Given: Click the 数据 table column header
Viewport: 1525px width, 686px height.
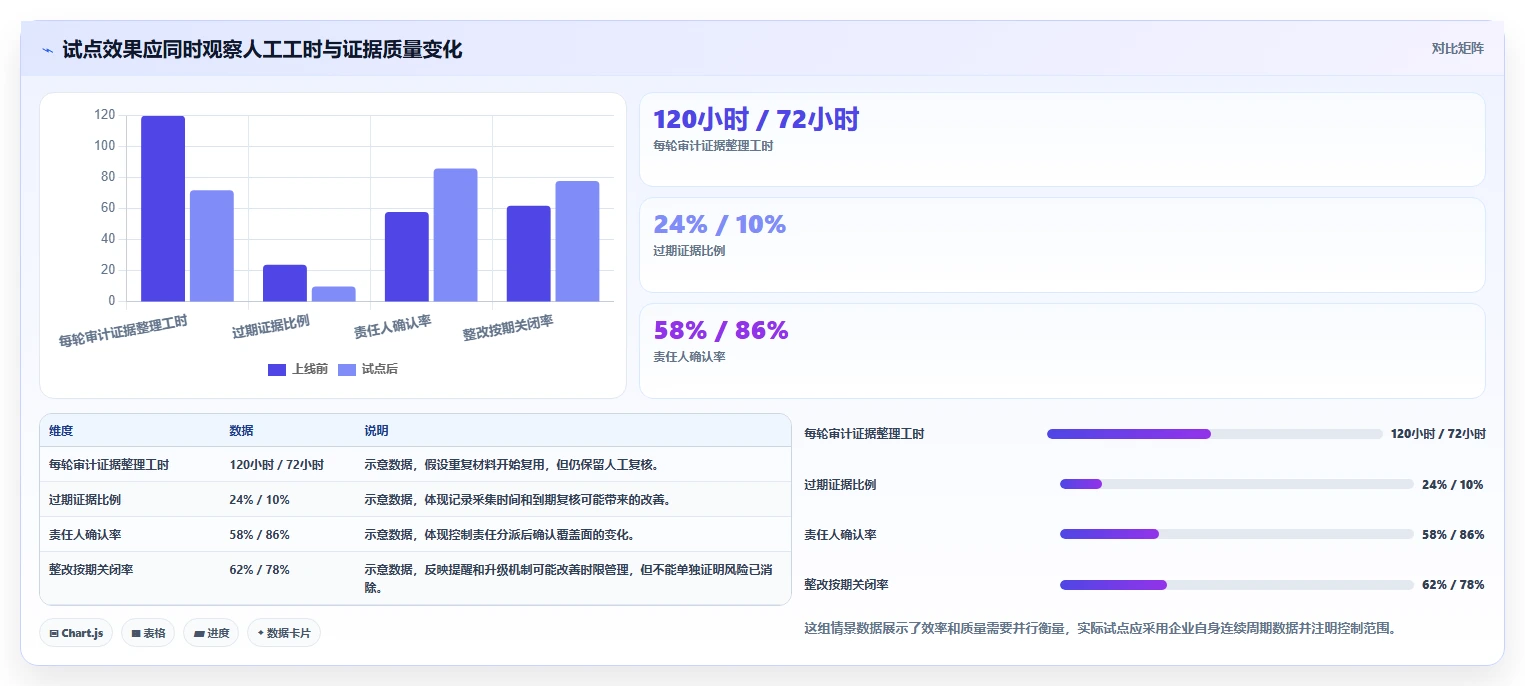Looking at the screenshot, I should 241,431.
